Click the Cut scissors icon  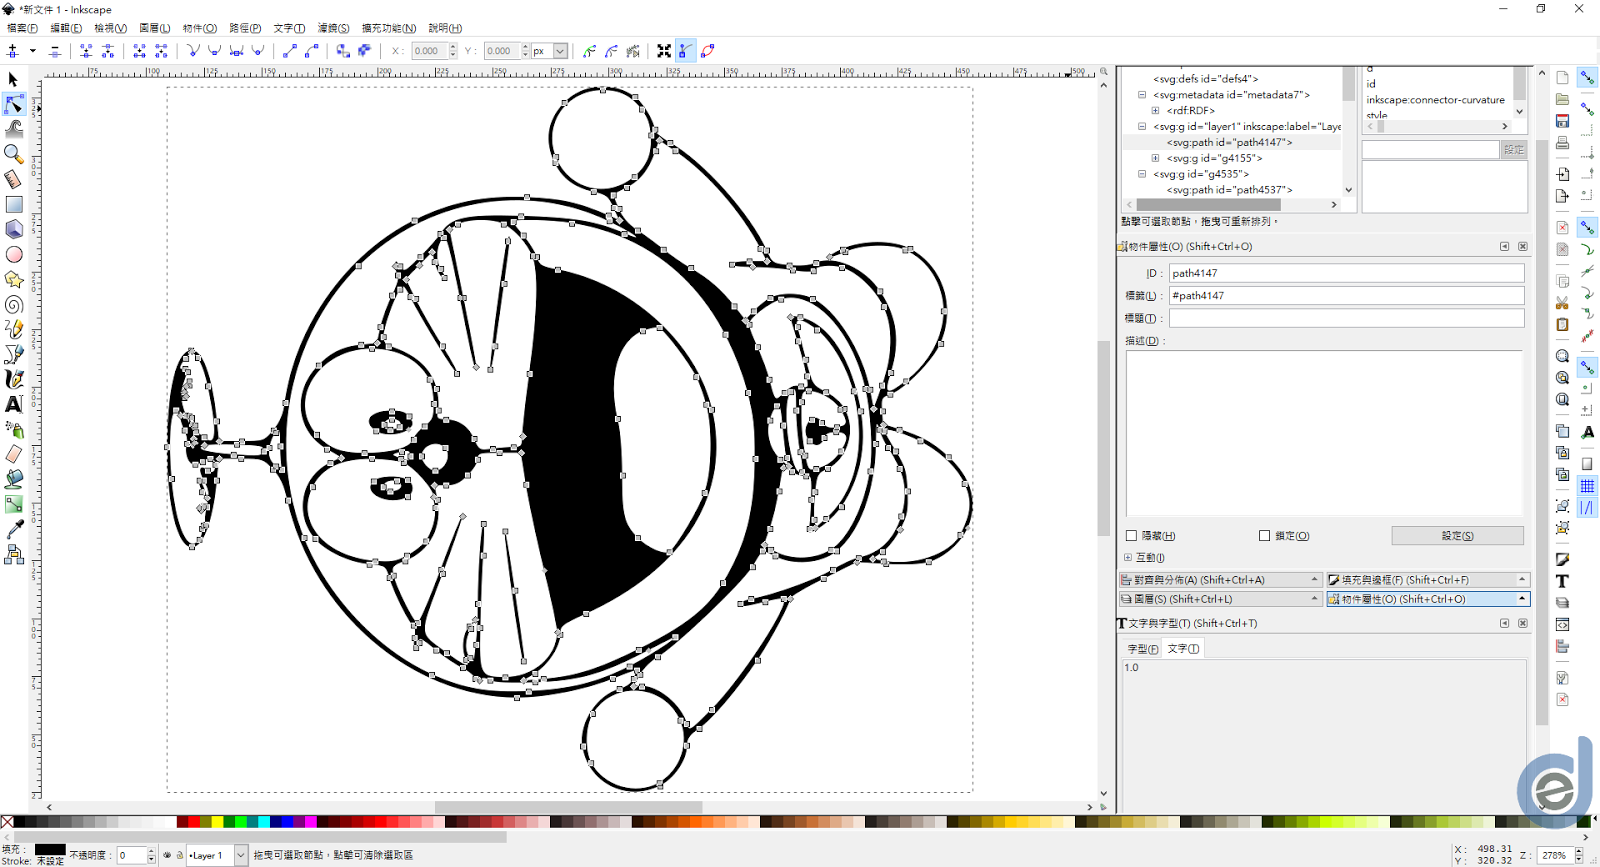tap(1562, 302)
